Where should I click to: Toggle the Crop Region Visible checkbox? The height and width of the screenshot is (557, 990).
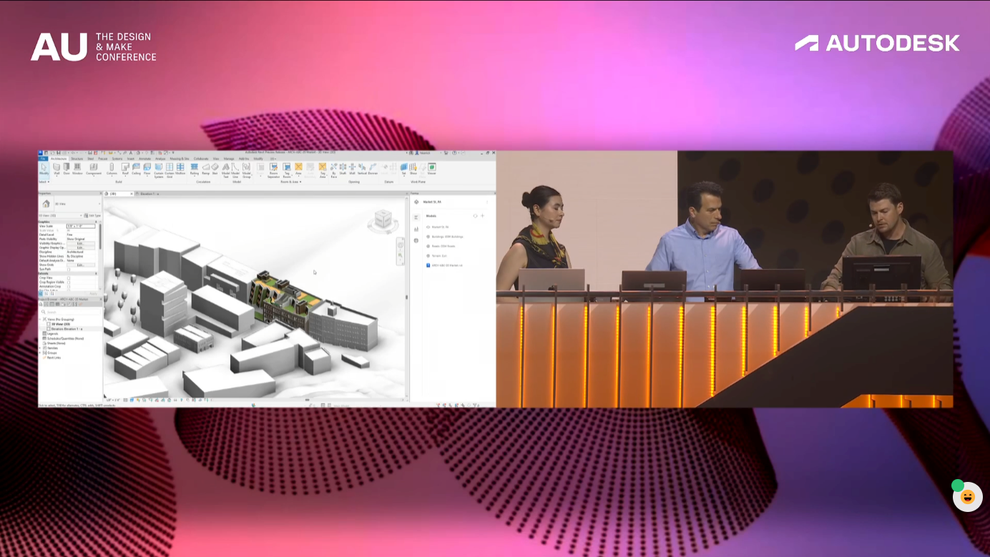(69, 282)
